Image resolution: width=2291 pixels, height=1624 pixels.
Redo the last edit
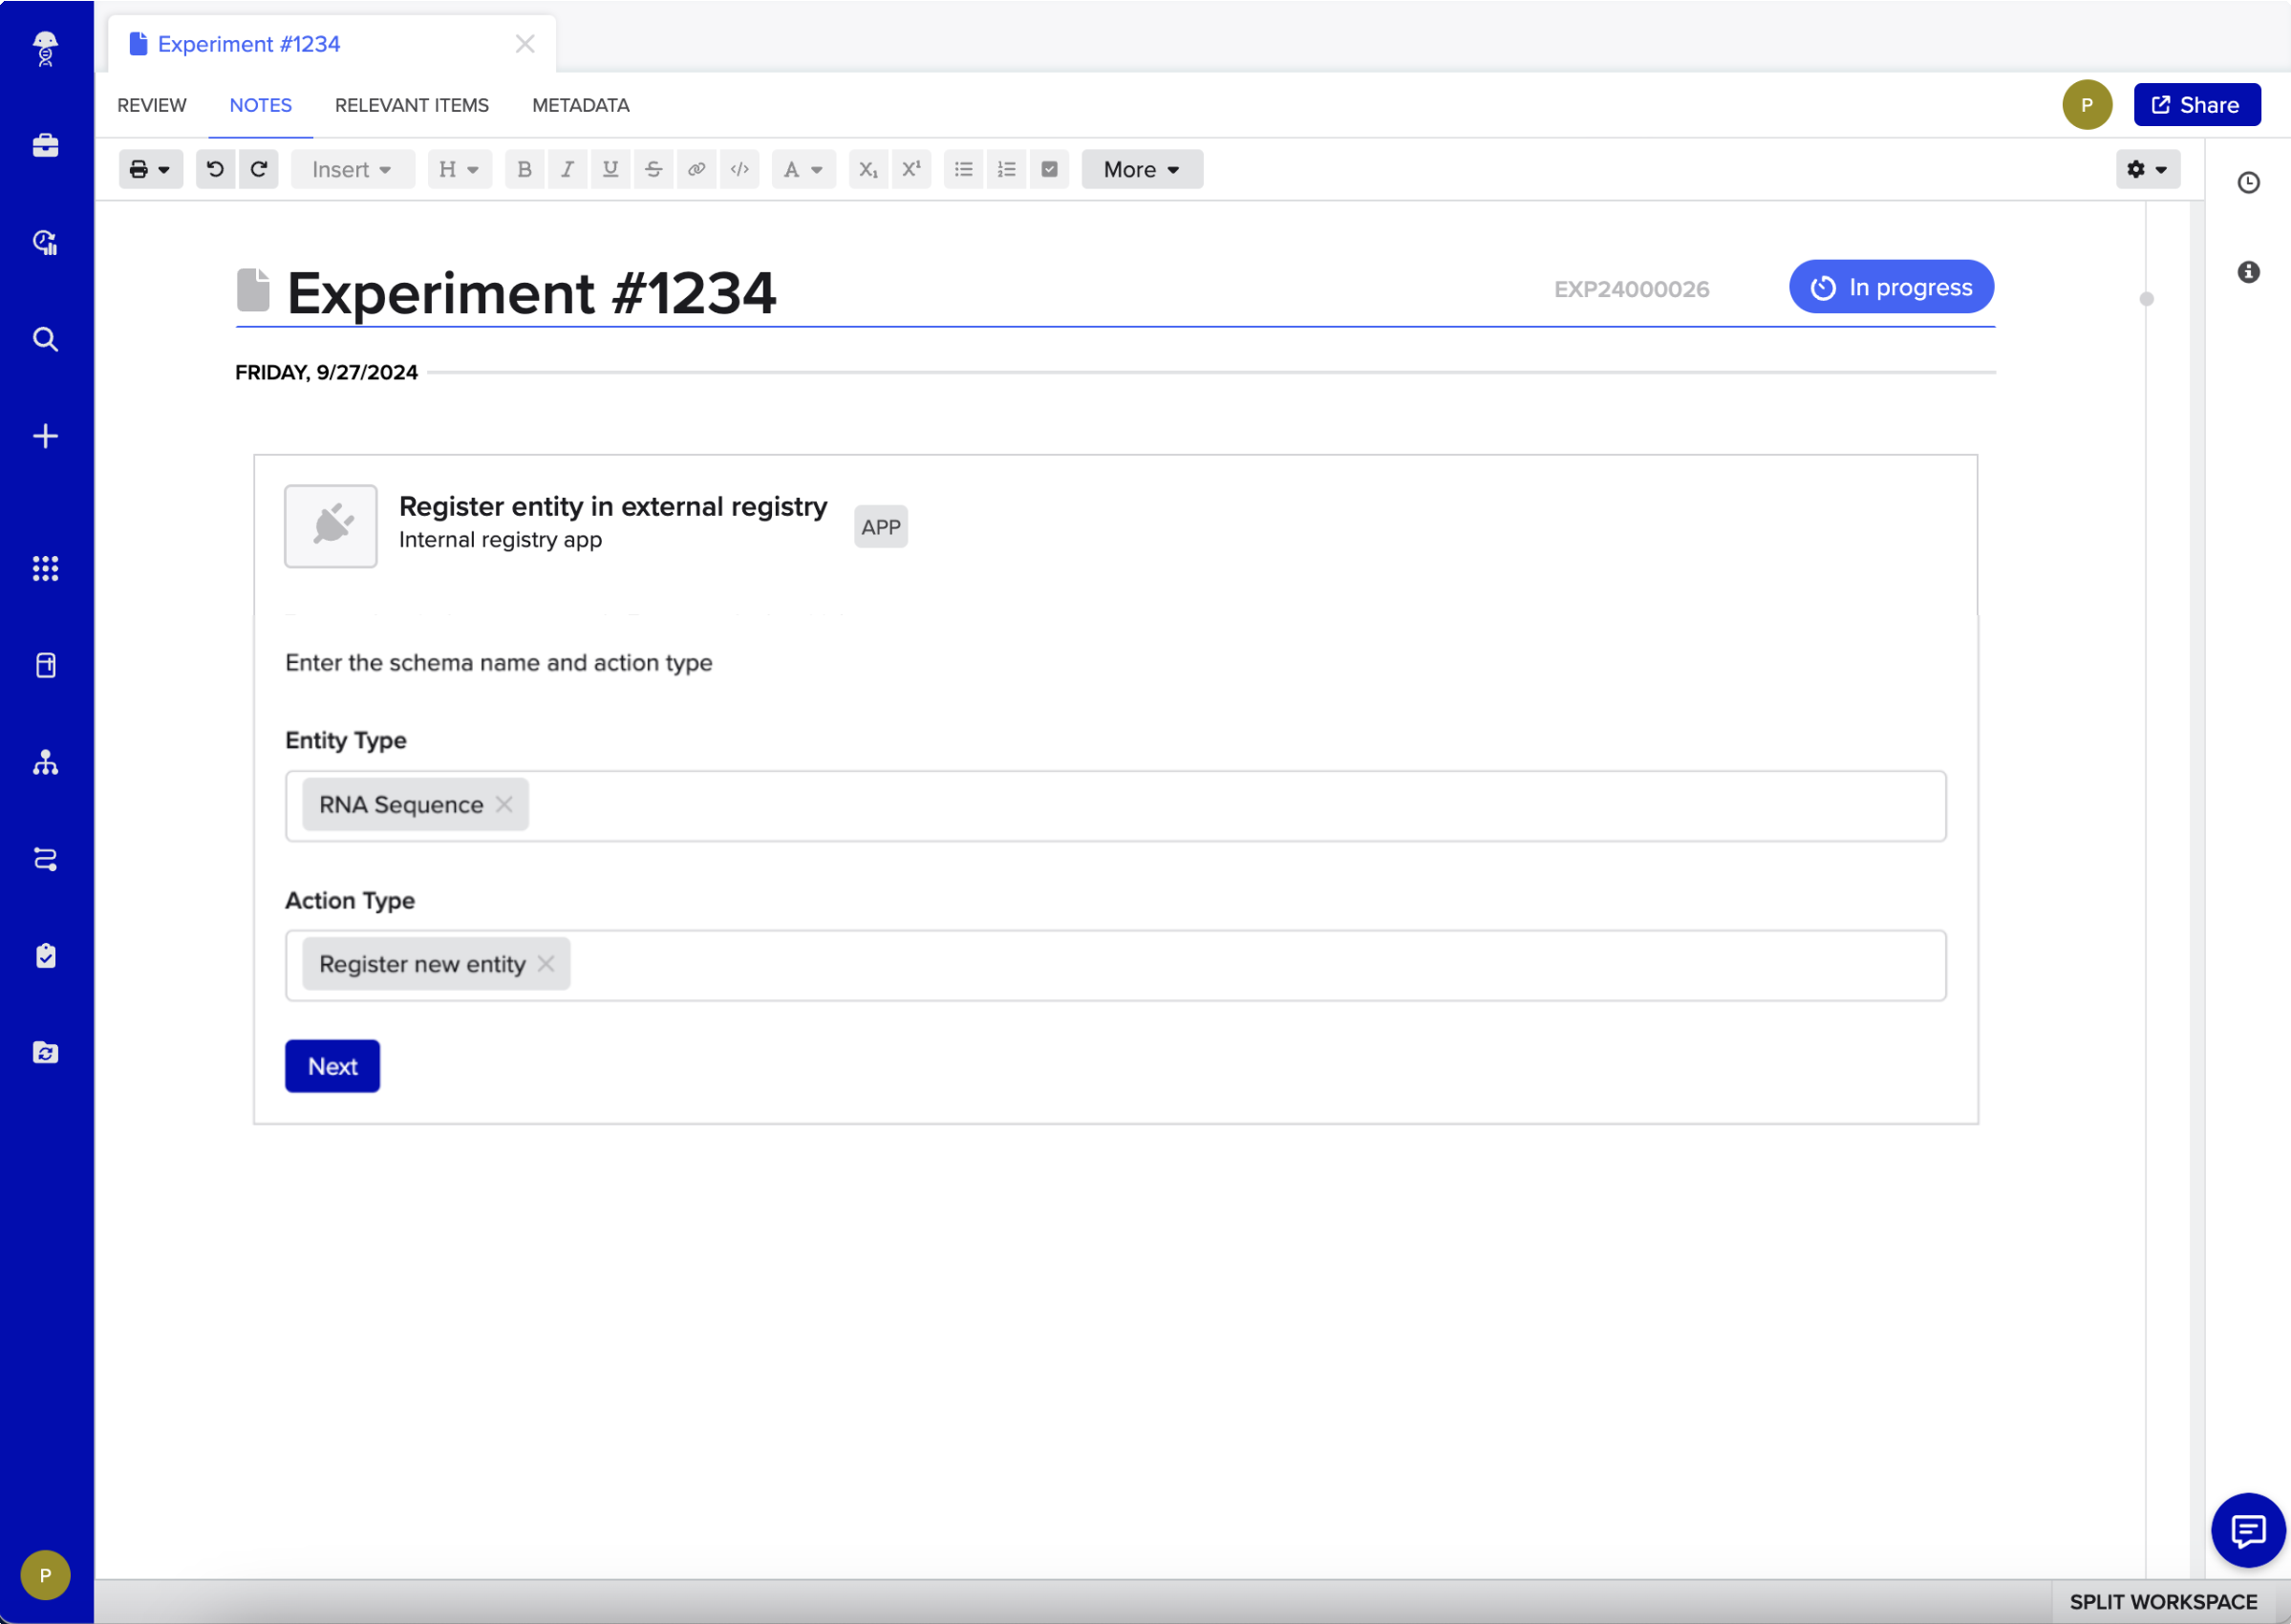[259, 169]
